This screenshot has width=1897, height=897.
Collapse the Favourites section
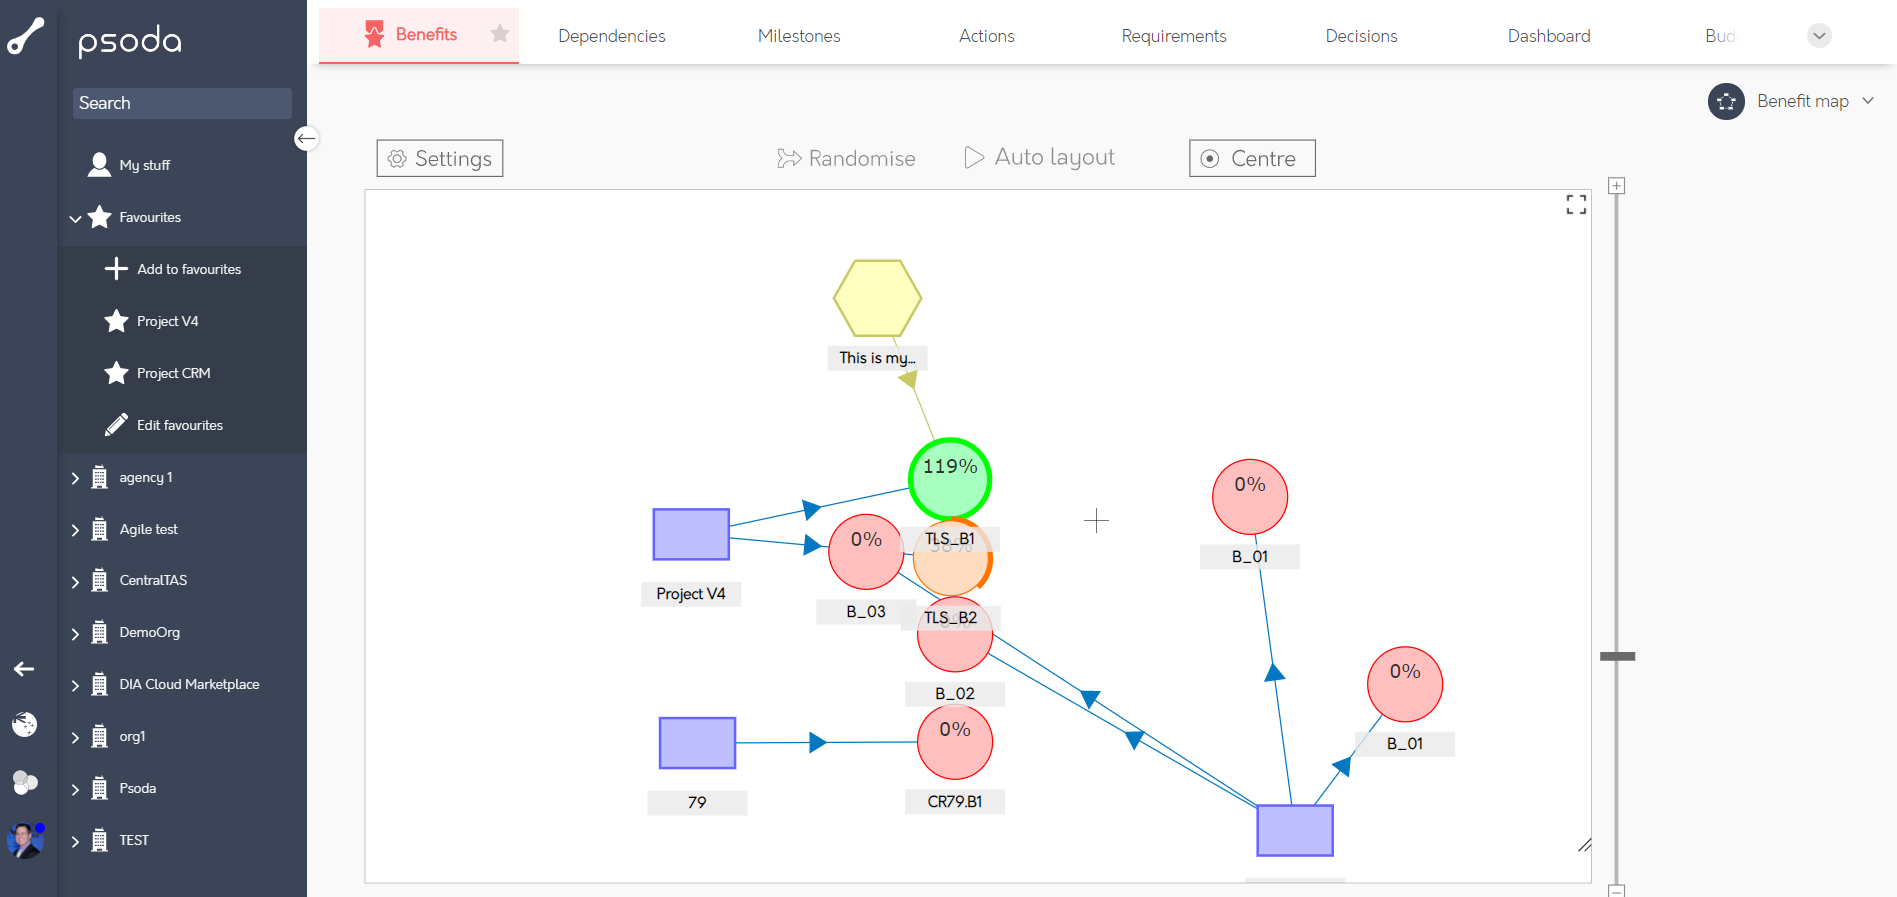pyautogui.click(x=75, y=218)
